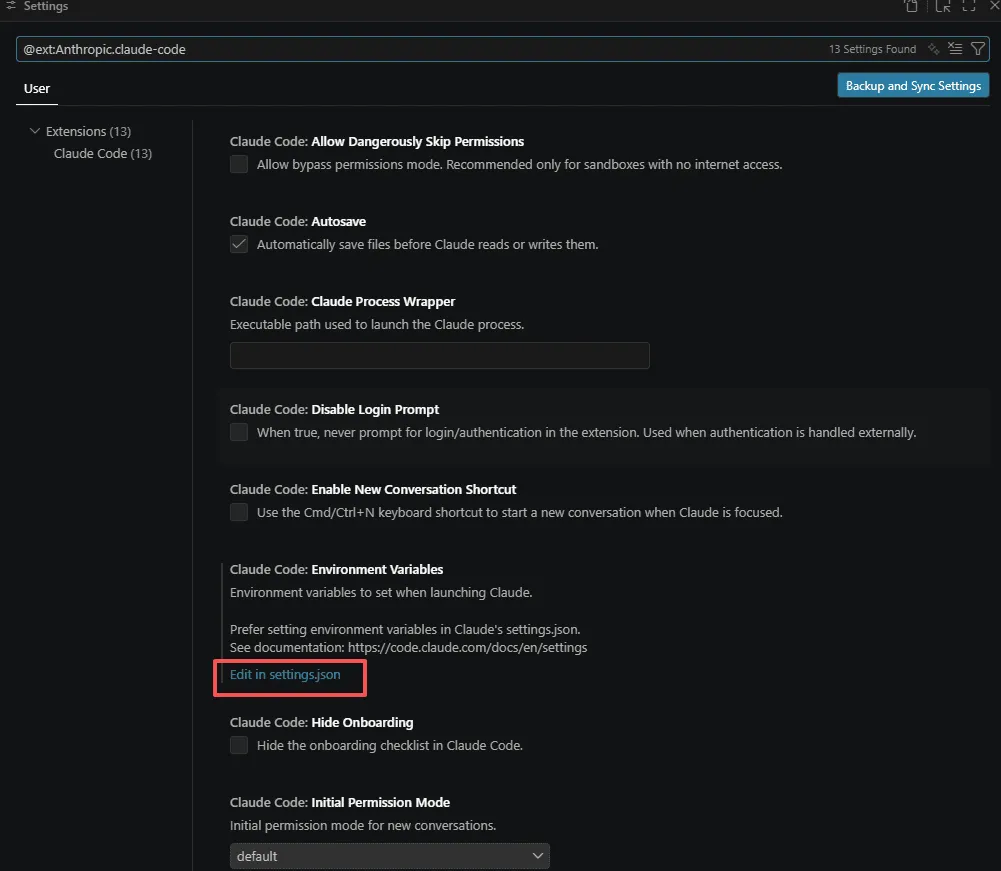Click the "Allow Dangerously Skip Permissions" heading
This screenshot has height=871, width=1001.
[x=418, y=142]
